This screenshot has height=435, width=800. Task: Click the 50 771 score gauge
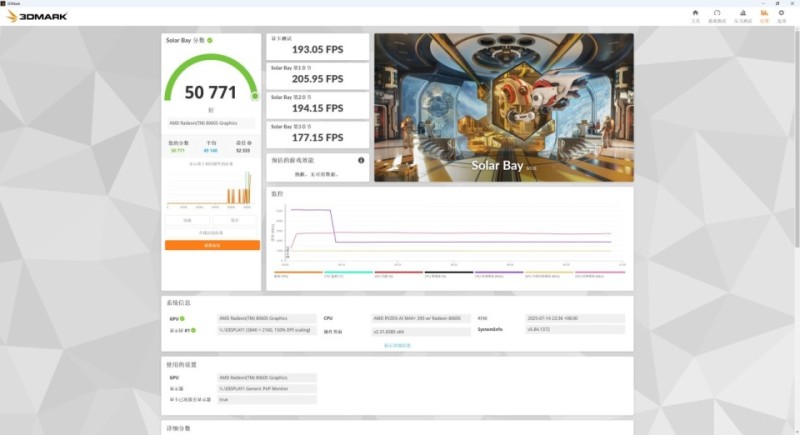tap(211, 88)
